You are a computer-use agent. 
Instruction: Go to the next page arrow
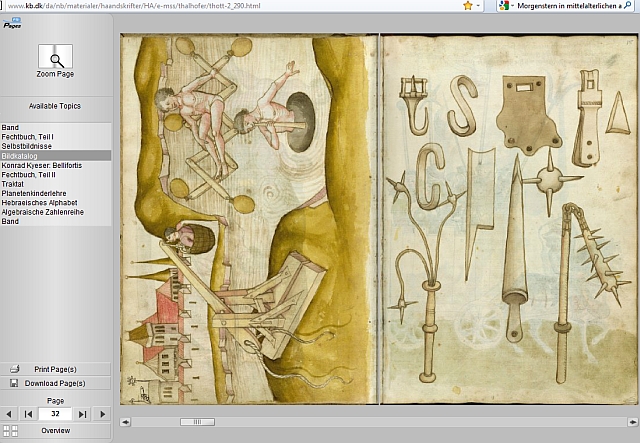click(x=102, y=413)
